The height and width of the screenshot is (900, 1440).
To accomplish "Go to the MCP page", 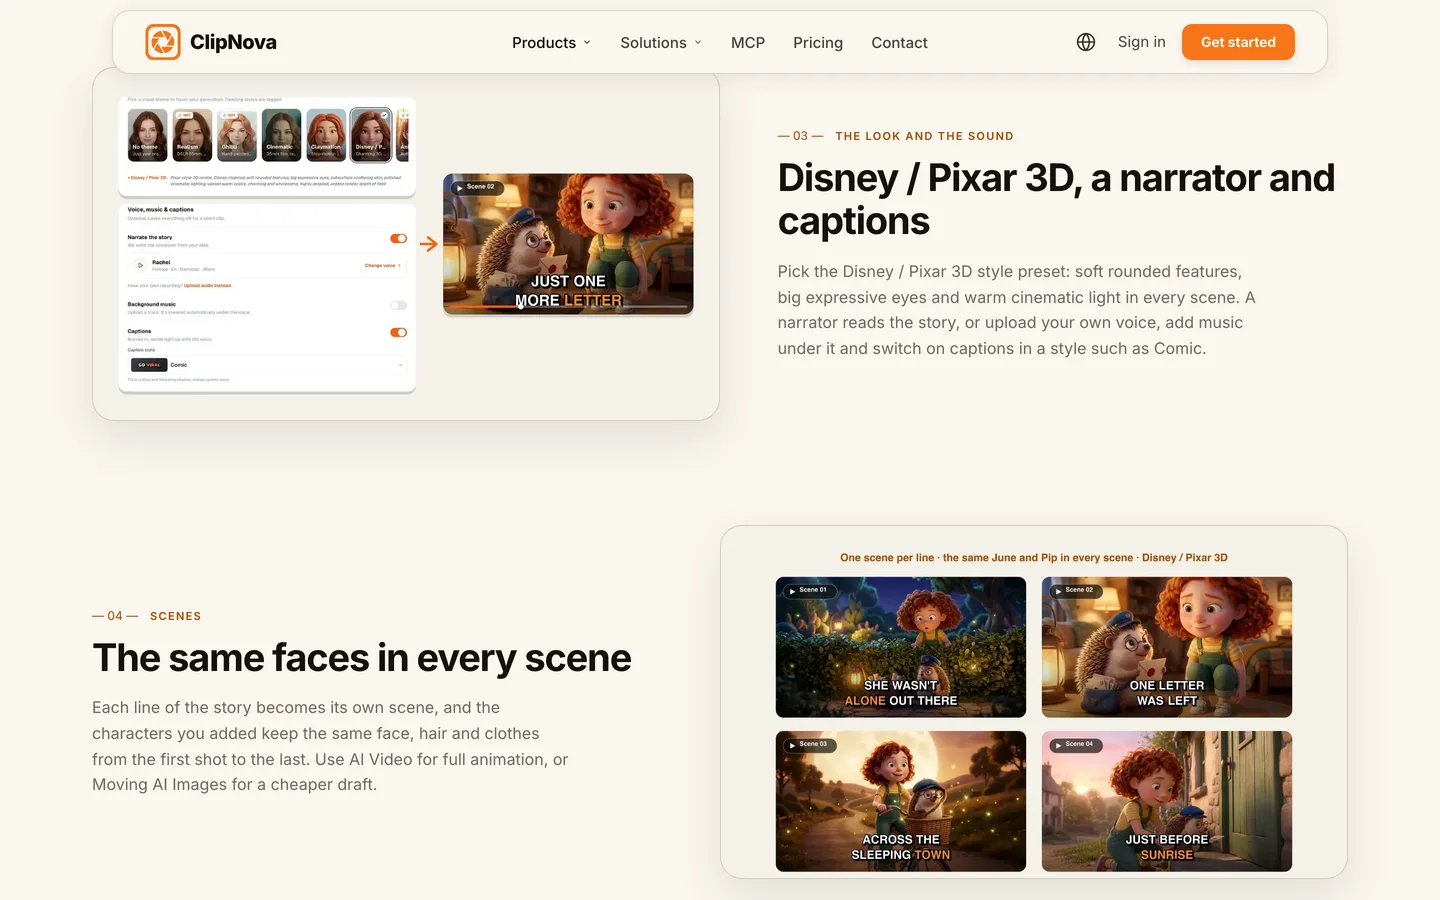I will click(748, 42).
